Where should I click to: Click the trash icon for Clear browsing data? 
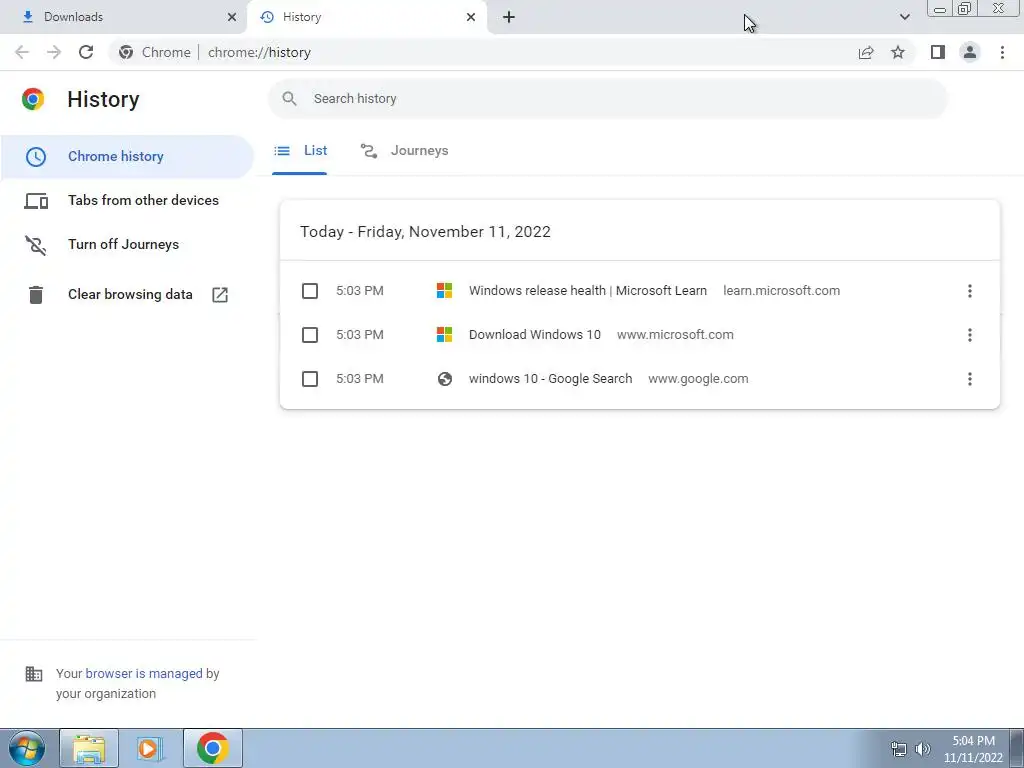pos(36,295)
